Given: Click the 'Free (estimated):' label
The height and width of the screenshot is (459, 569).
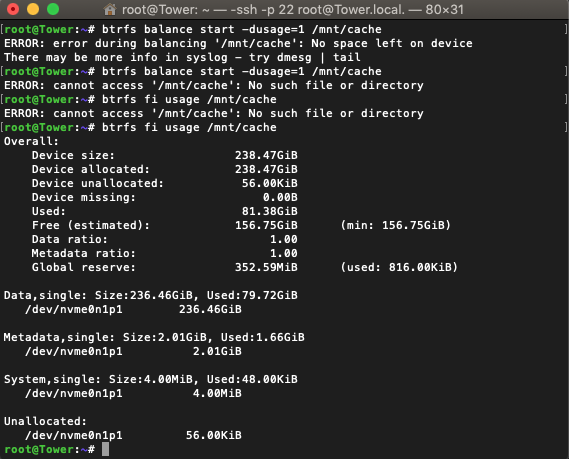Looking at the screenshot, I should pyautogui.click(x=91, y=225).
